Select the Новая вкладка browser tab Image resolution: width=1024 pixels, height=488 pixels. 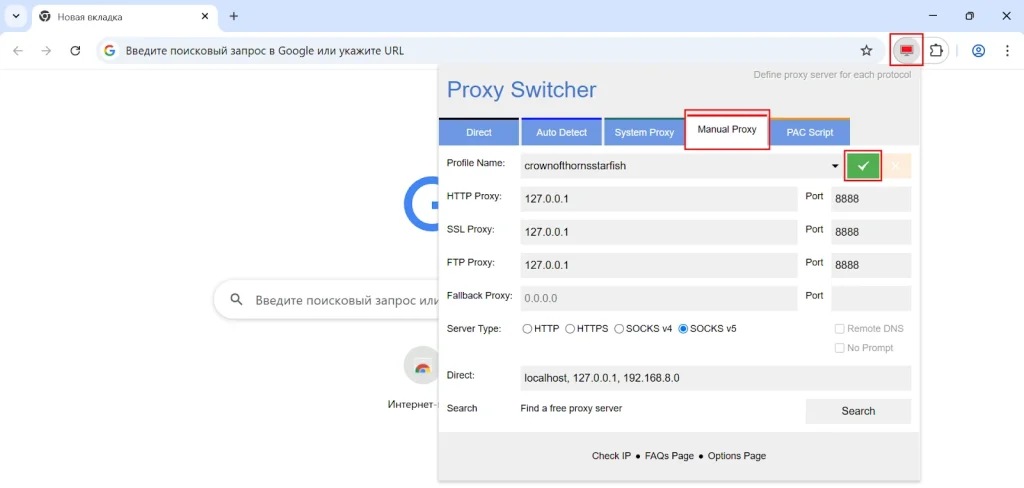(x=124, y=18)
